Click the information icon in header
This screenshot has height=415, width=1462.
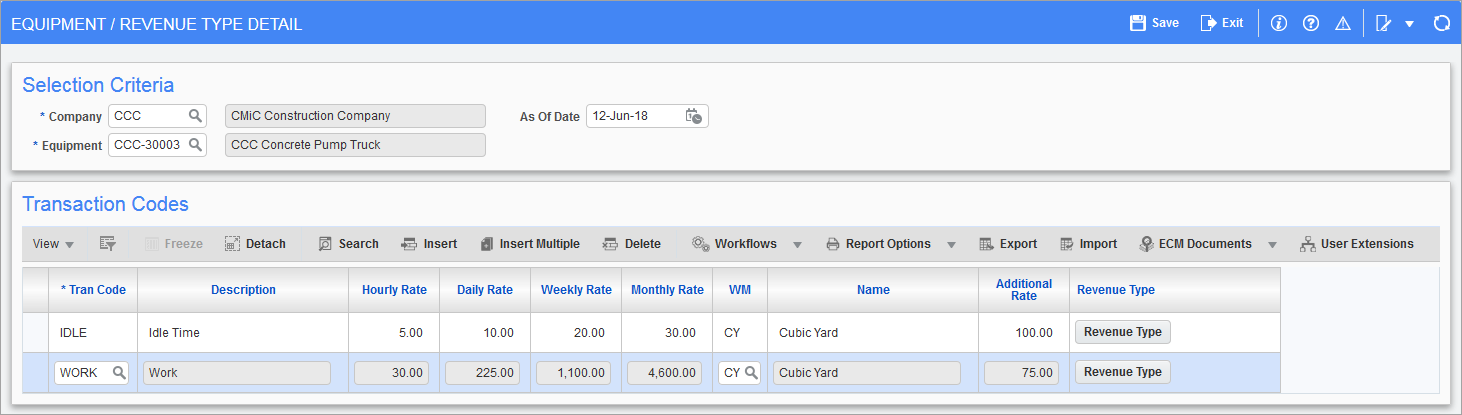(1278, 23)
